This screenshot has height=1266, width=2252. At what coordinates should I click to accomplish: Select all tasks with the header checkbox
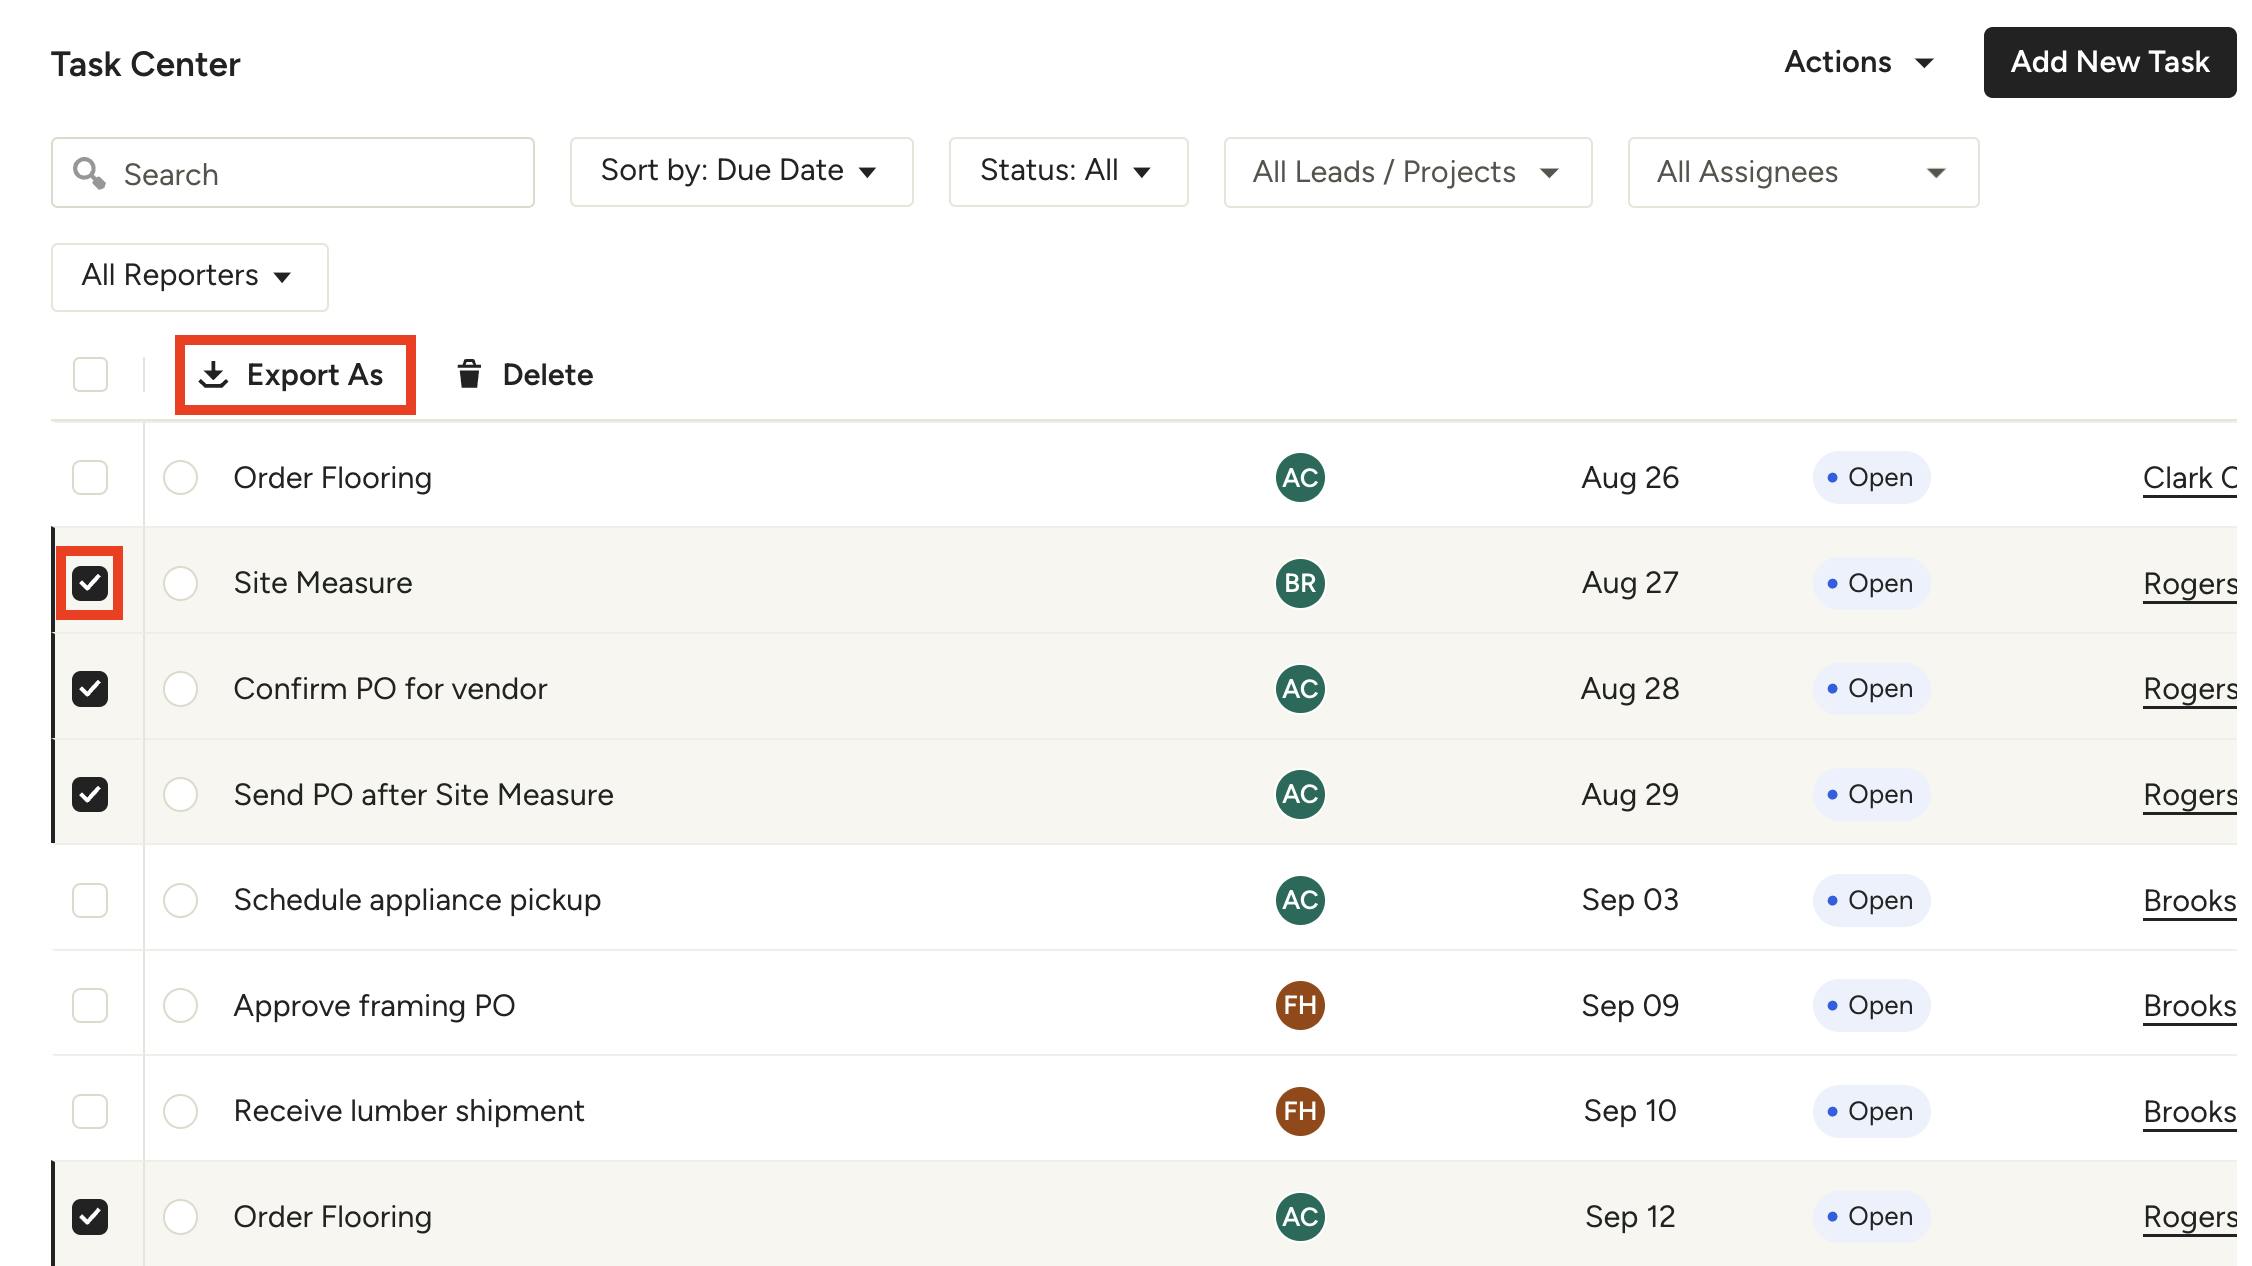click(x=90, y=374)
